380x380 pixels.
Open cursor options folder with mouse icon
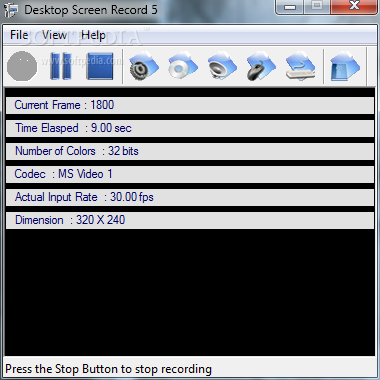point(261,66)
